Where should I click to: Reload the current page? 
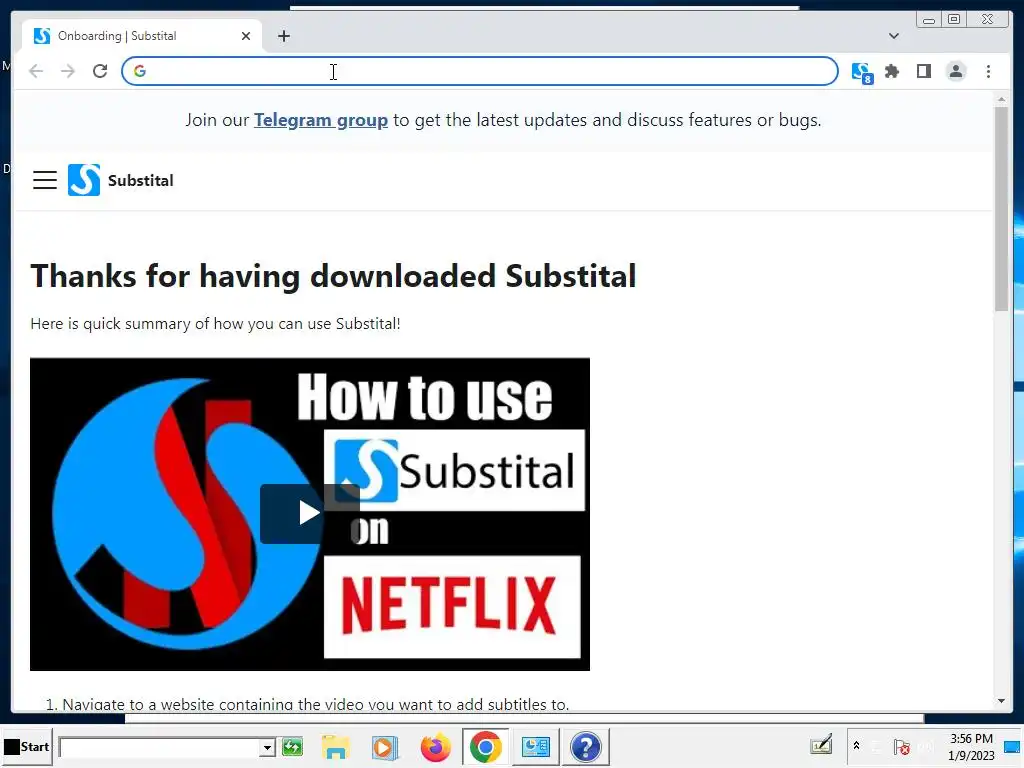99,71
